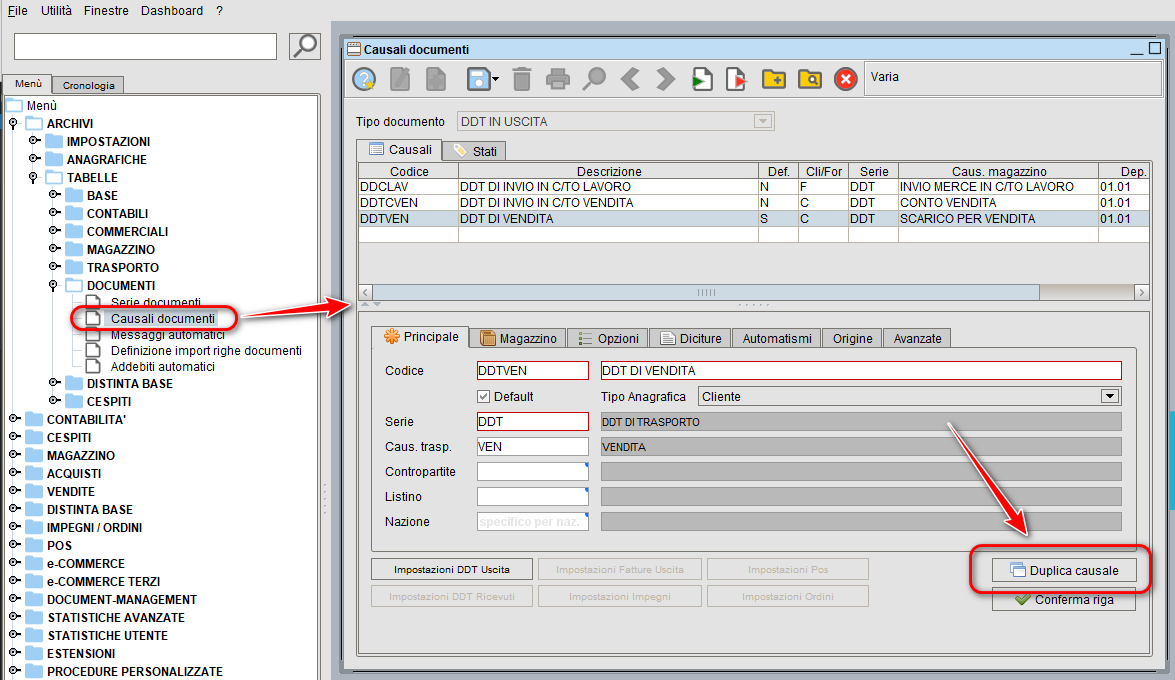This screenshot has height=680, width=1175.
Task: Export data using the green export icon
Action: point(701,79)
